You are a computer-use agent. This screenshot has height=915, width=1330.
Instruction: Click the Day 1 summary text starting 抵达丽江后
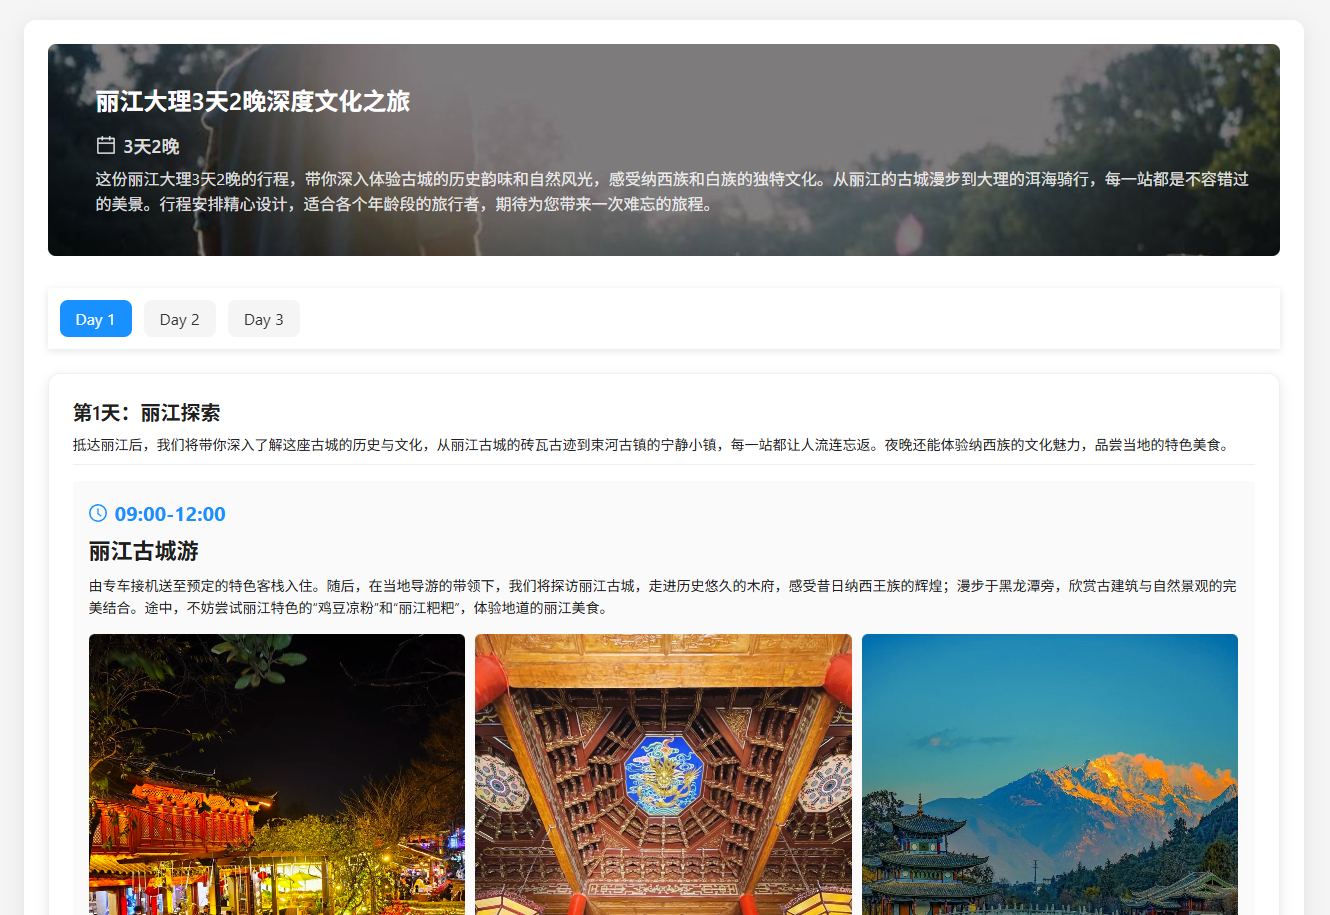click(650, 445)
